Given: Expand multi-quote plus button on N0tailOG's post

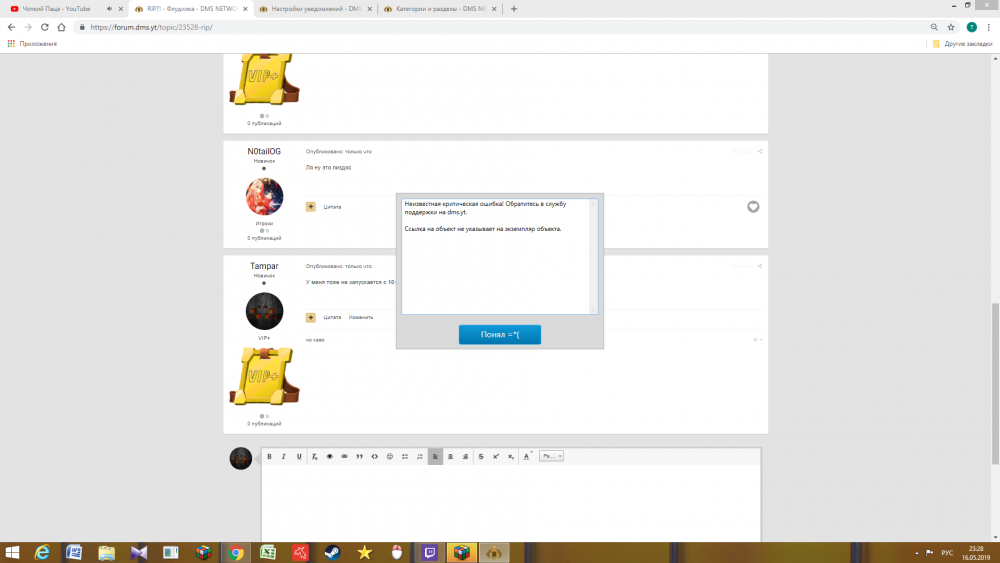Looking at the screenshot, I should click(x=311, y=207).
